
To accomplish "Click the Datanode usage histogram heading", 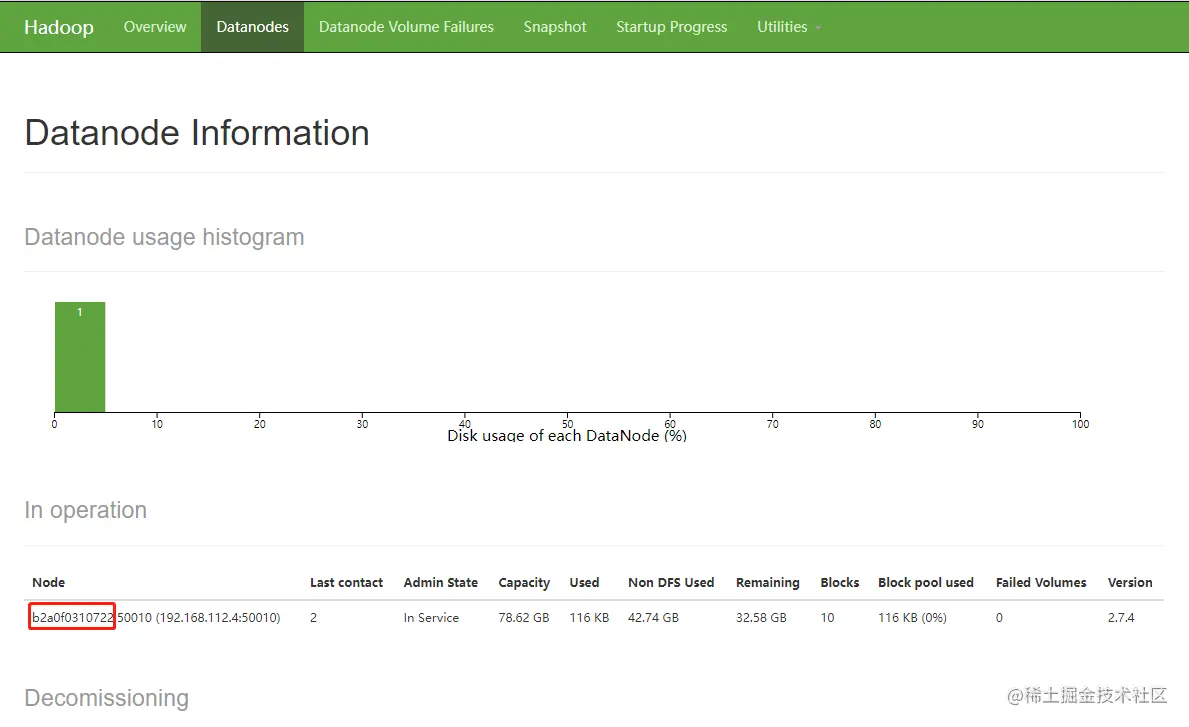I will tap(165, 237).
